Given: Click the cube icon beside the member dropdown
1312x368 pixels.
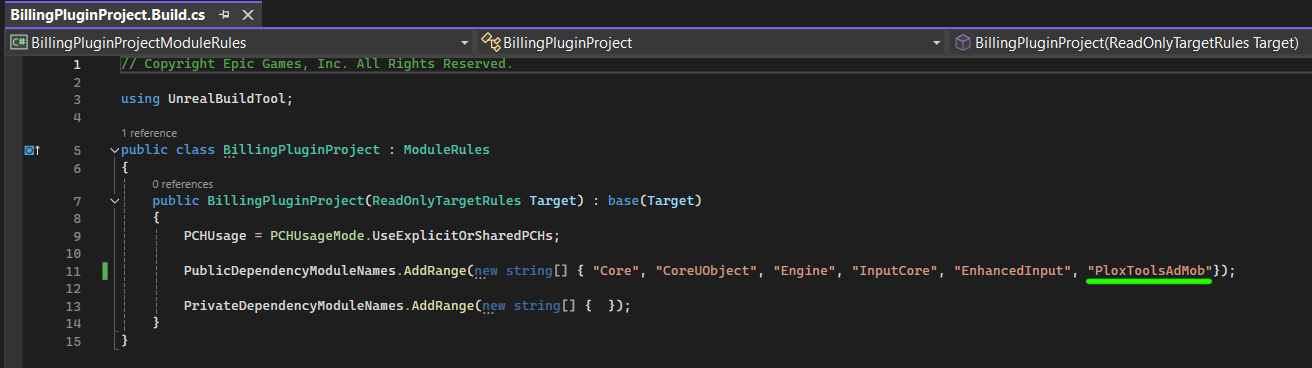Looking at the screenshot, I should pos(962,43).
